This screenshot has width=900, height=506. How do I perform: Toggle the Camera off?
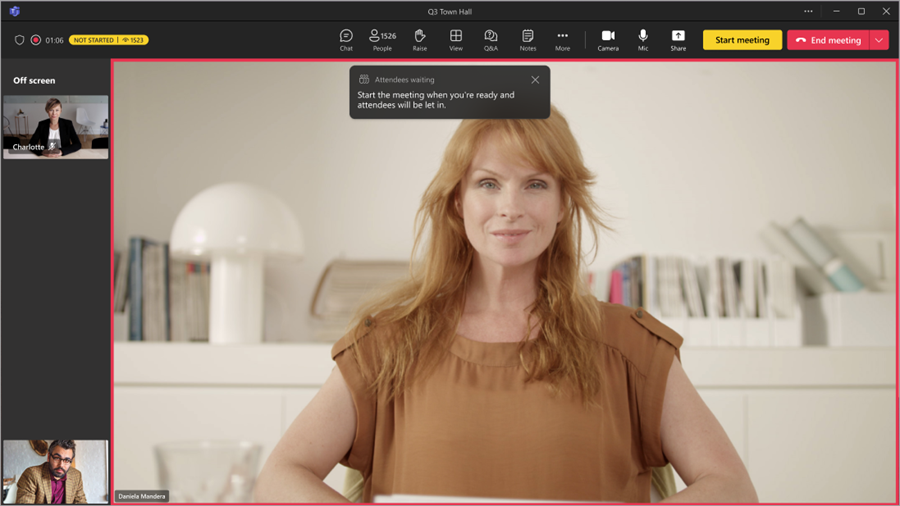(x=608, y=40)
